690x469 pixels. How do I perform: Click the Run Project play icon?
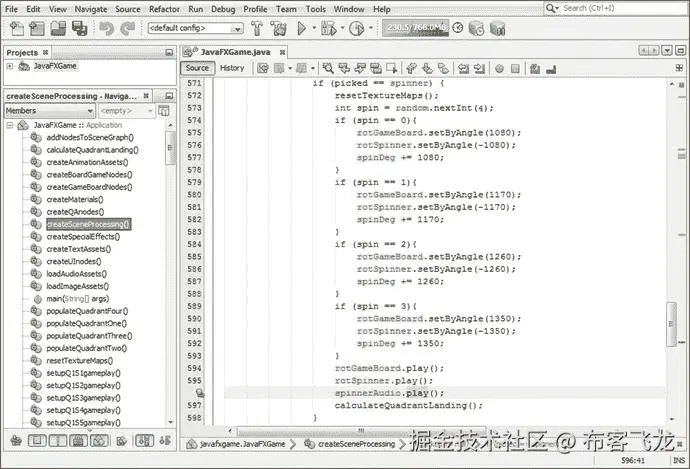click(301, 29)
